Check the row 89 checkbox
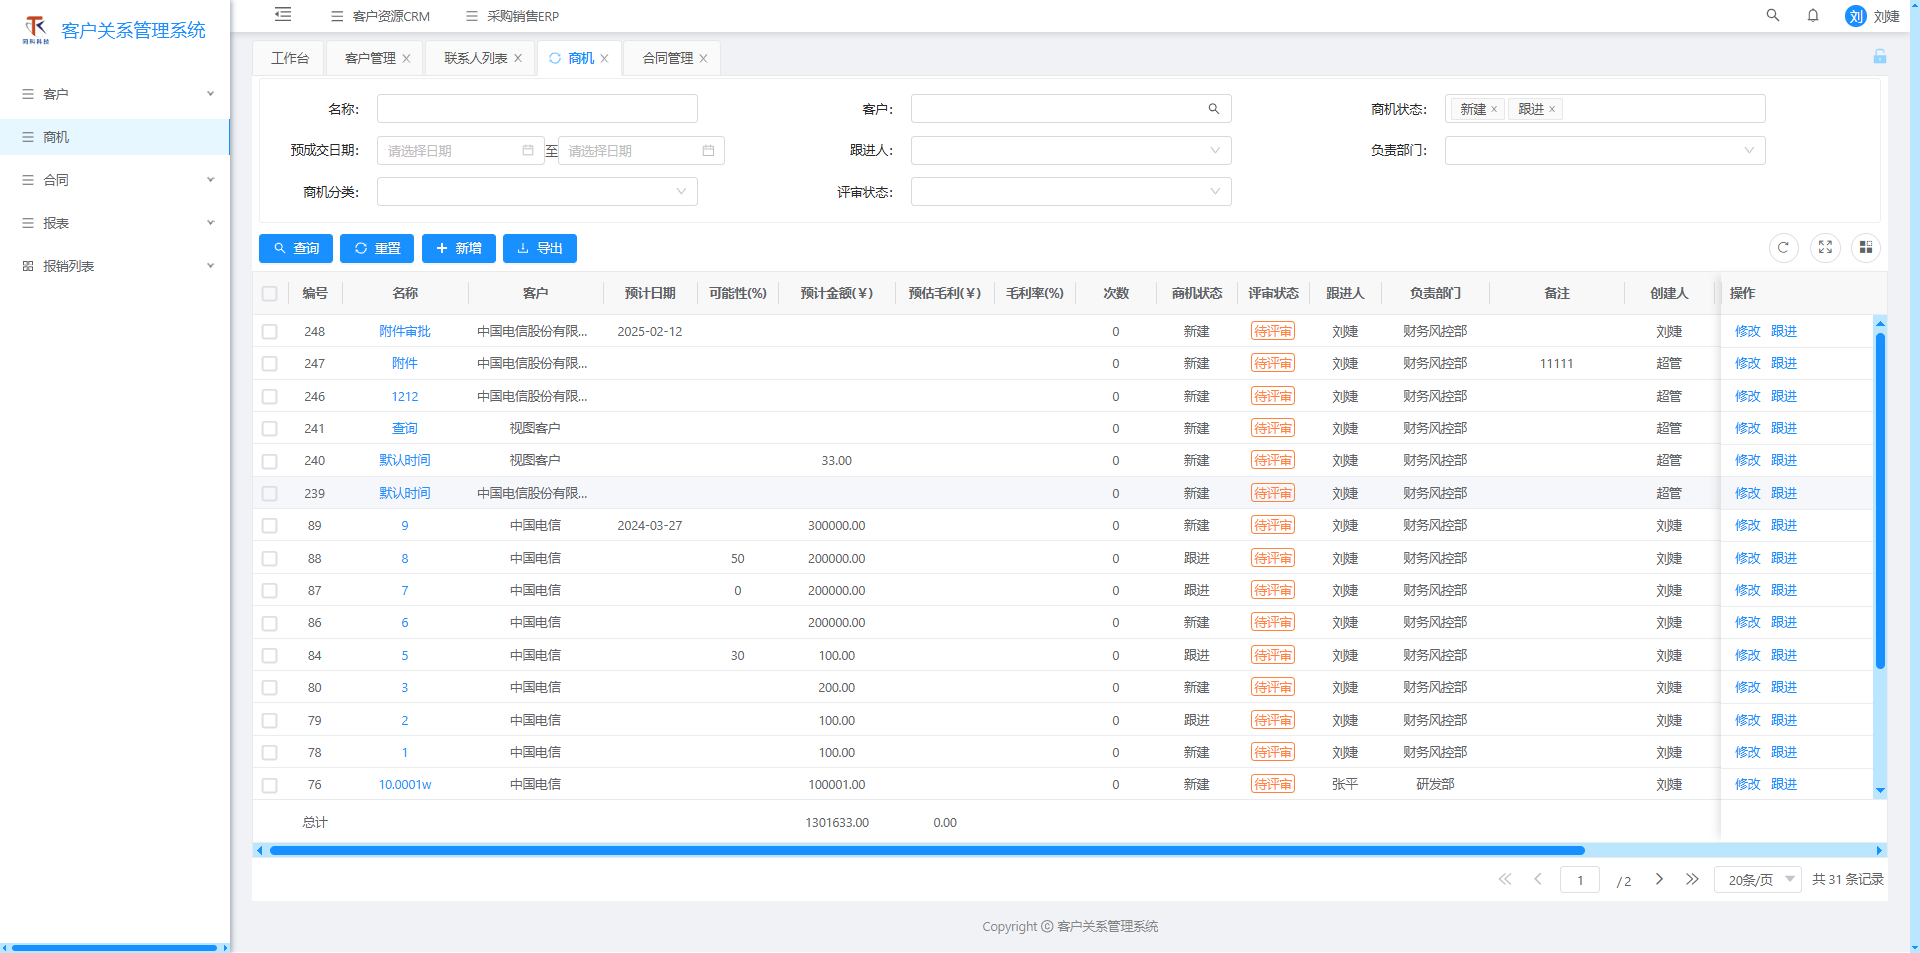The height and width of the screenshot is (953, 1920). point(270,526)
